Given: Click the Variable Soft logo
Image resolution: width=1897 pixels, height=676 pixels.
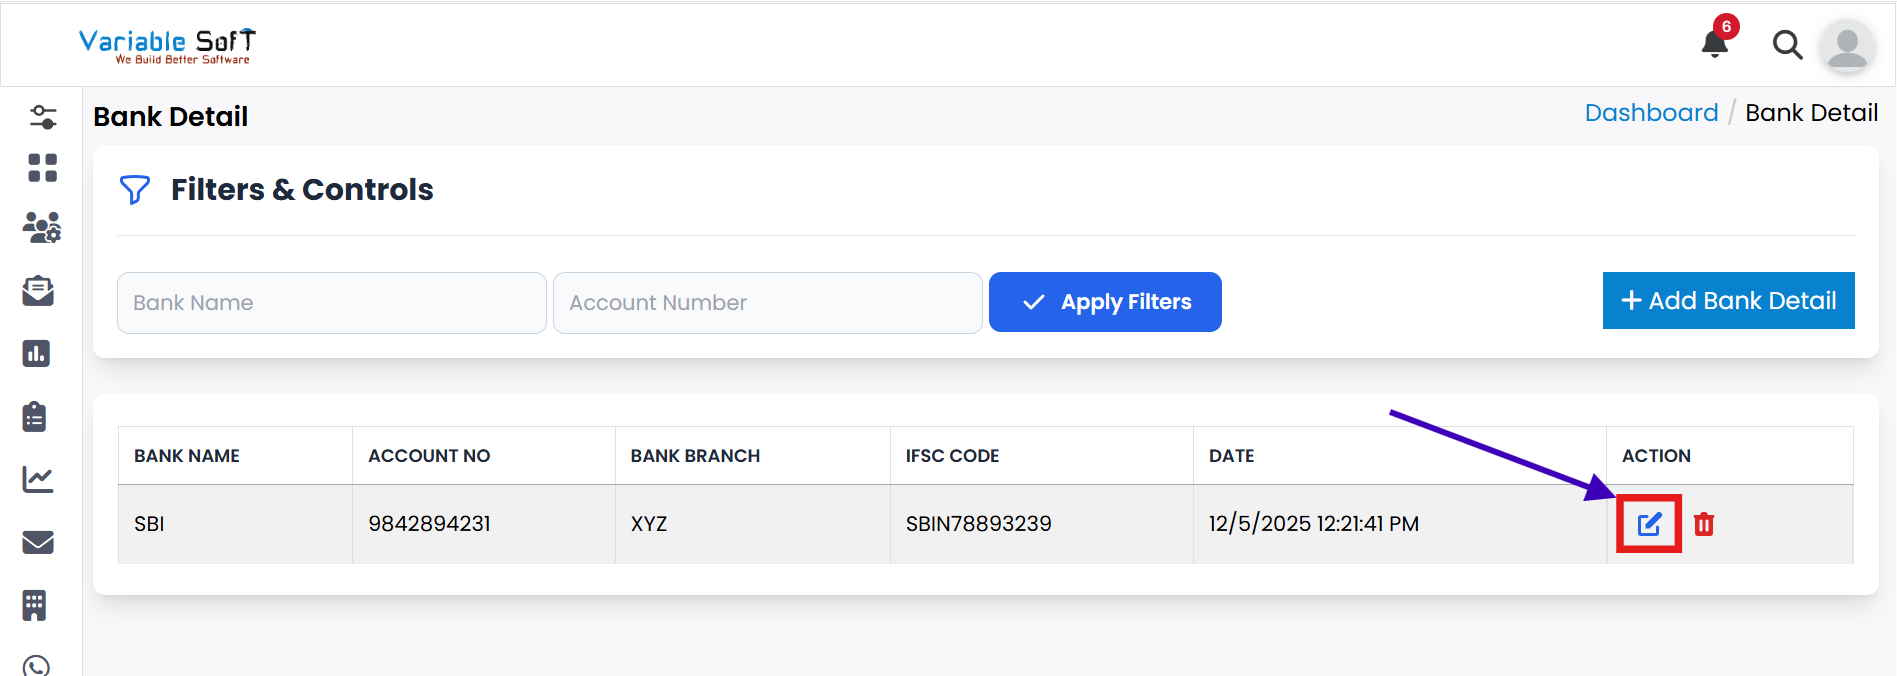Looking at the screenshot, I should 168,46.
